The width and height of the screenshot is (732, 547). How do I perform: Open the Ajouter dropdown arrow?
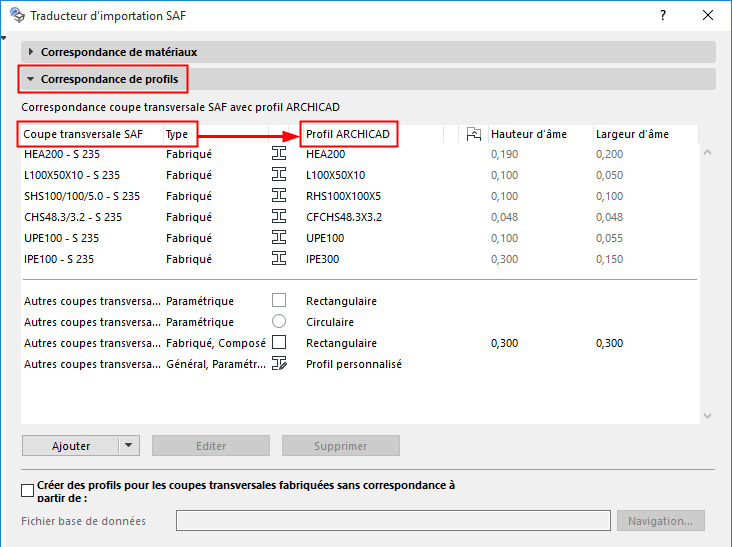point(129,445)
